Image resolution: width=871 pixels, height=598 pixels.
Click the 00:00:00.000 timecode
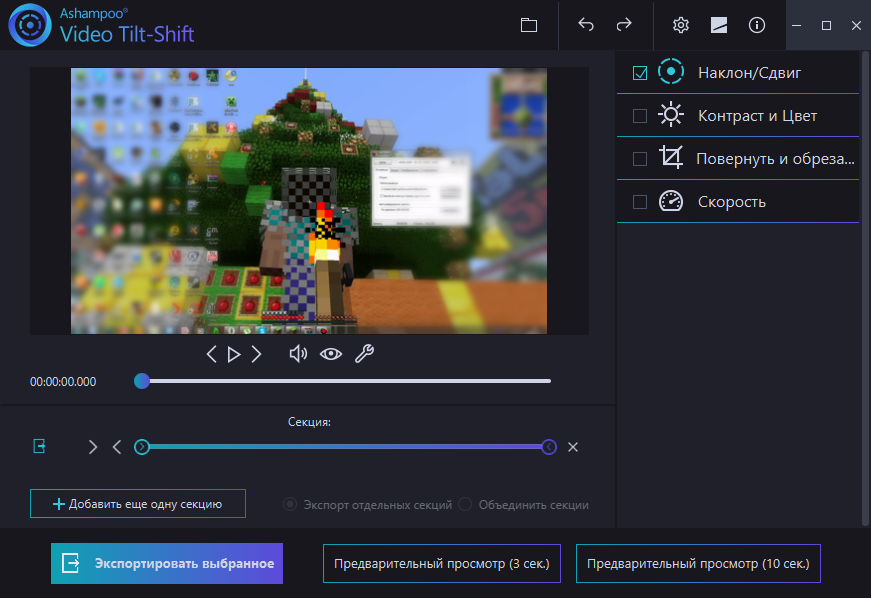coord(63,381)
